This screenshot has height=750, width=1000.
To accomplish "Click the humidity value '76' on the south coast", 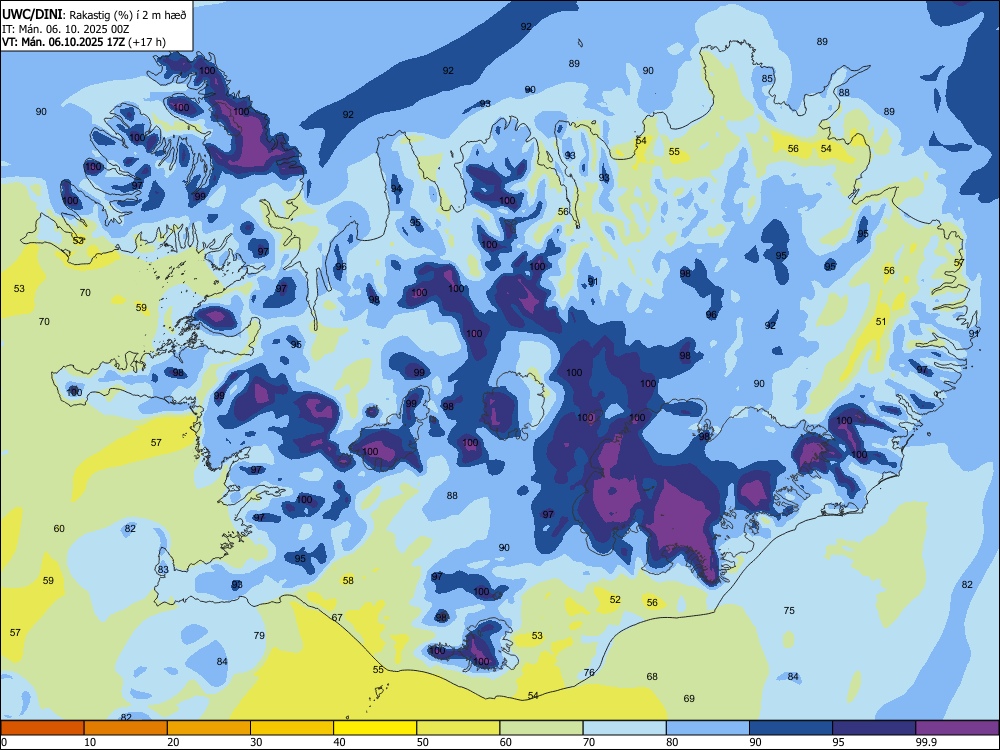I will [589, 672].
